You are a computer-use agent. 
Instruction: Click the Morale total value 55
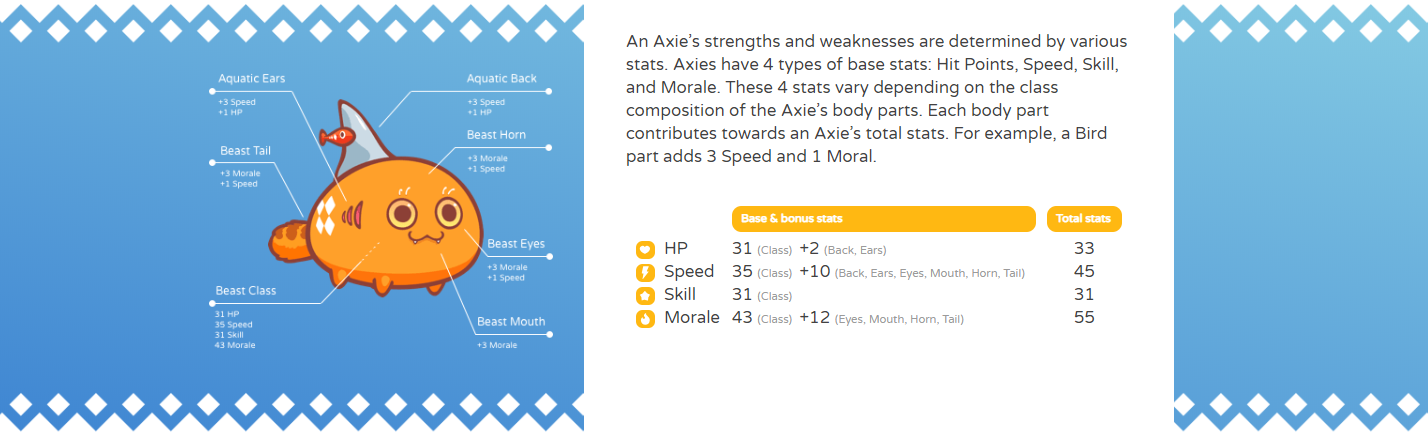point(1084,317)
